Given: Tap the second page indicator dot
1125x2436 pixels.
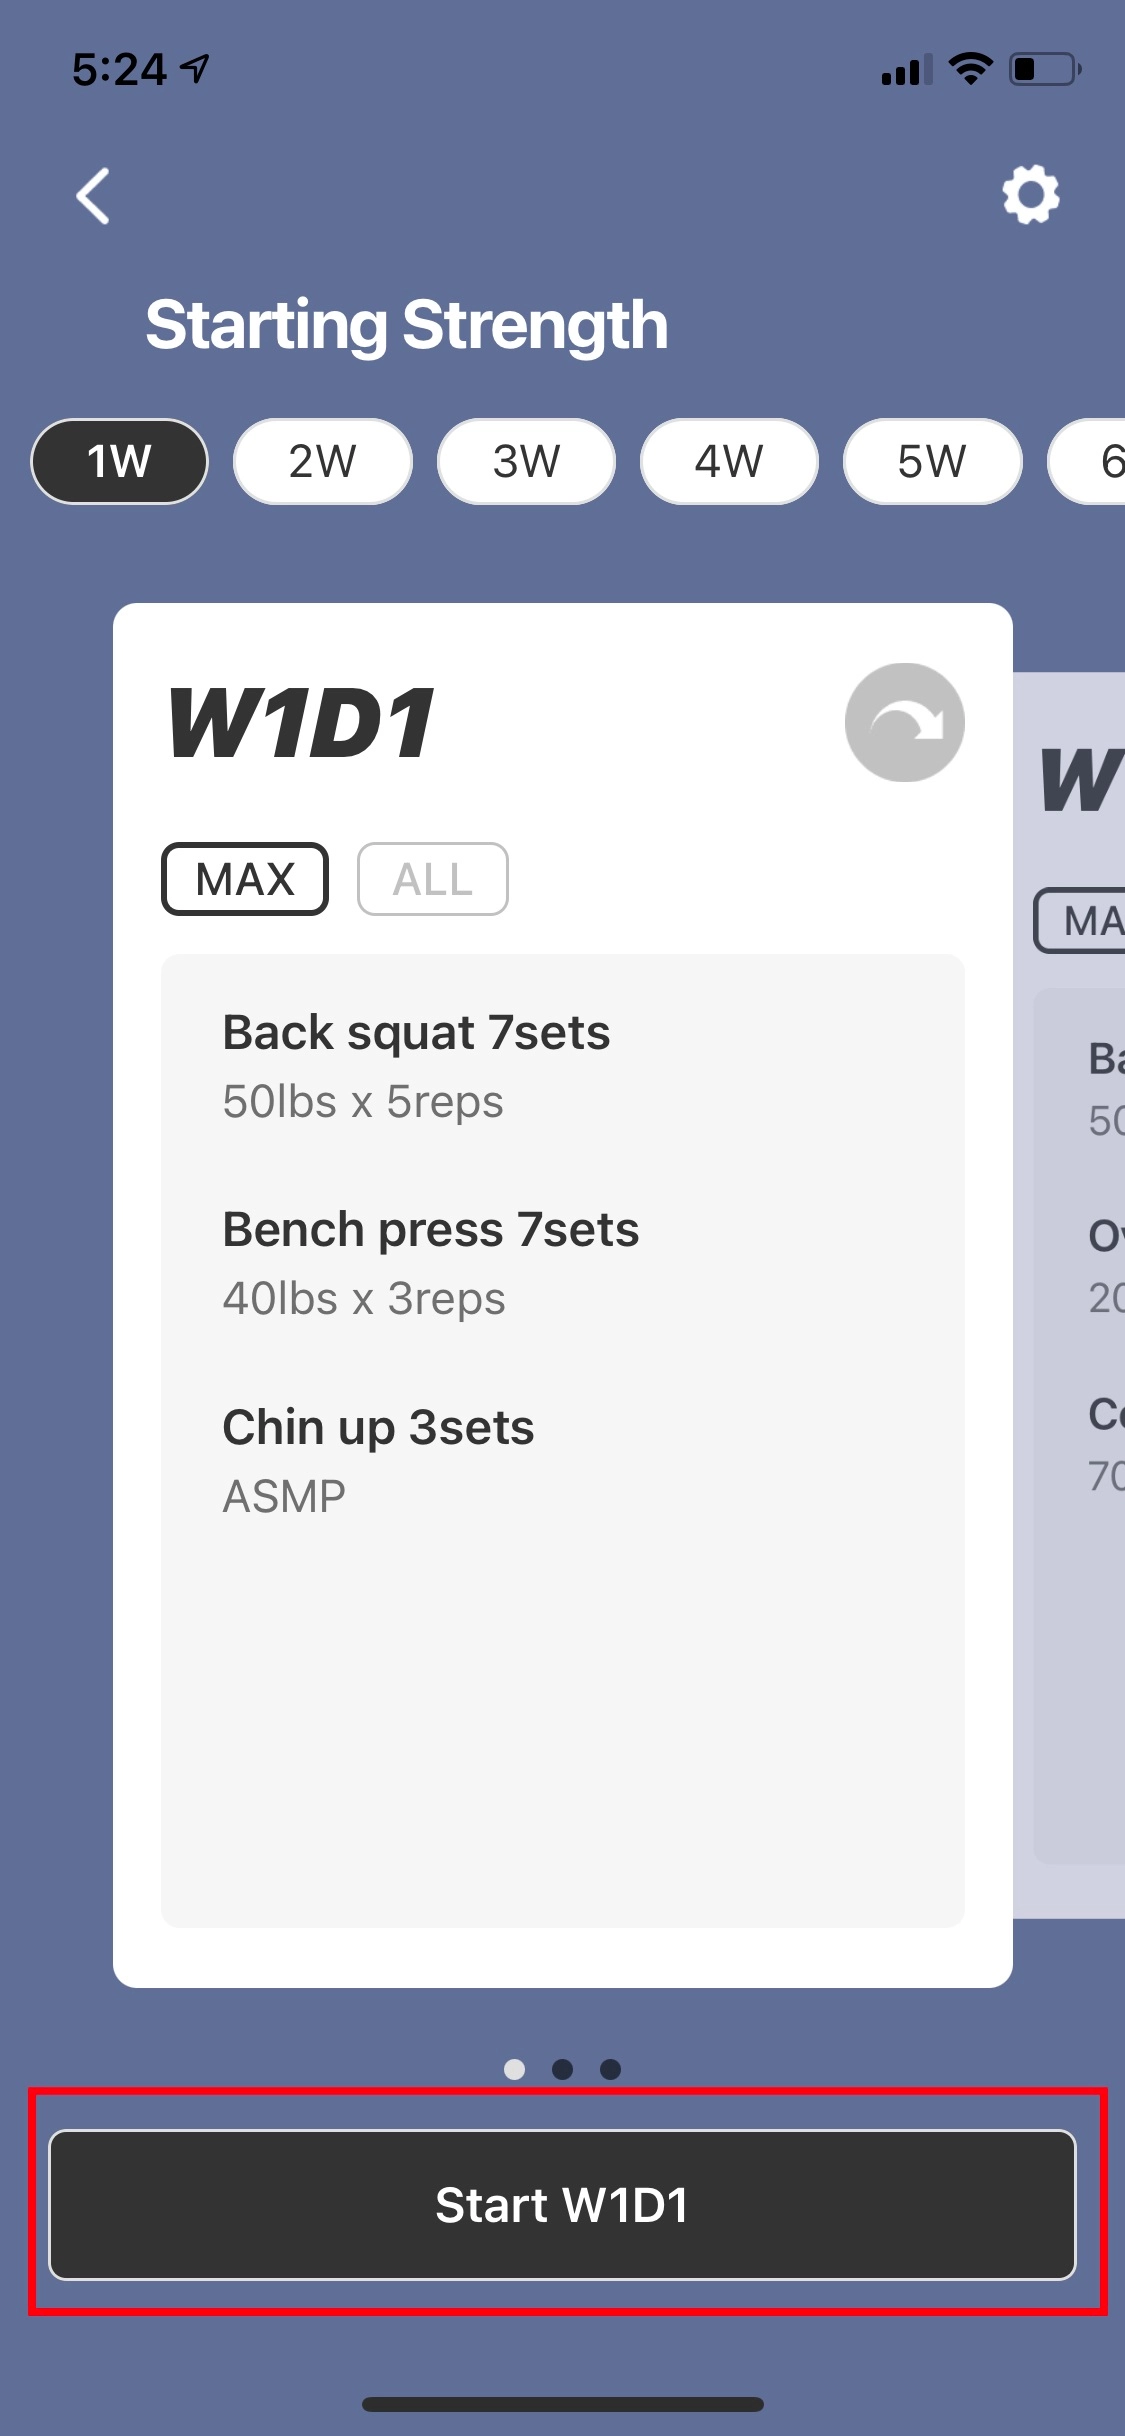Looking at the screenshot, I should pyautogui.click(x=562, y=2069).
